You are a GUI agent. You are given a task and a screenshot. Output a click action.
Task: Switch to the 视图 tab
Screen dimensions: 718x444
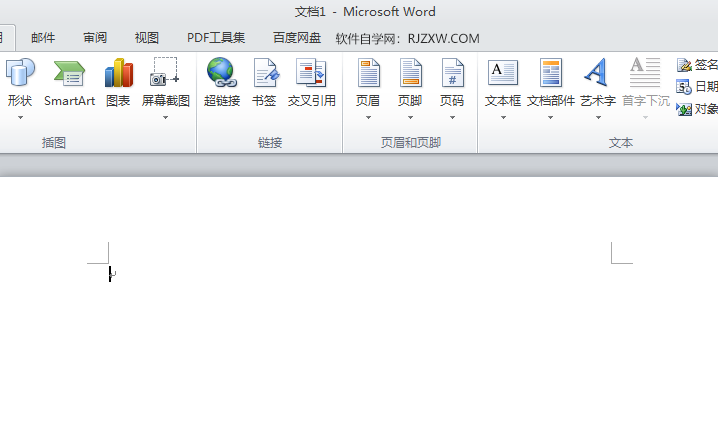click(147, 38)
